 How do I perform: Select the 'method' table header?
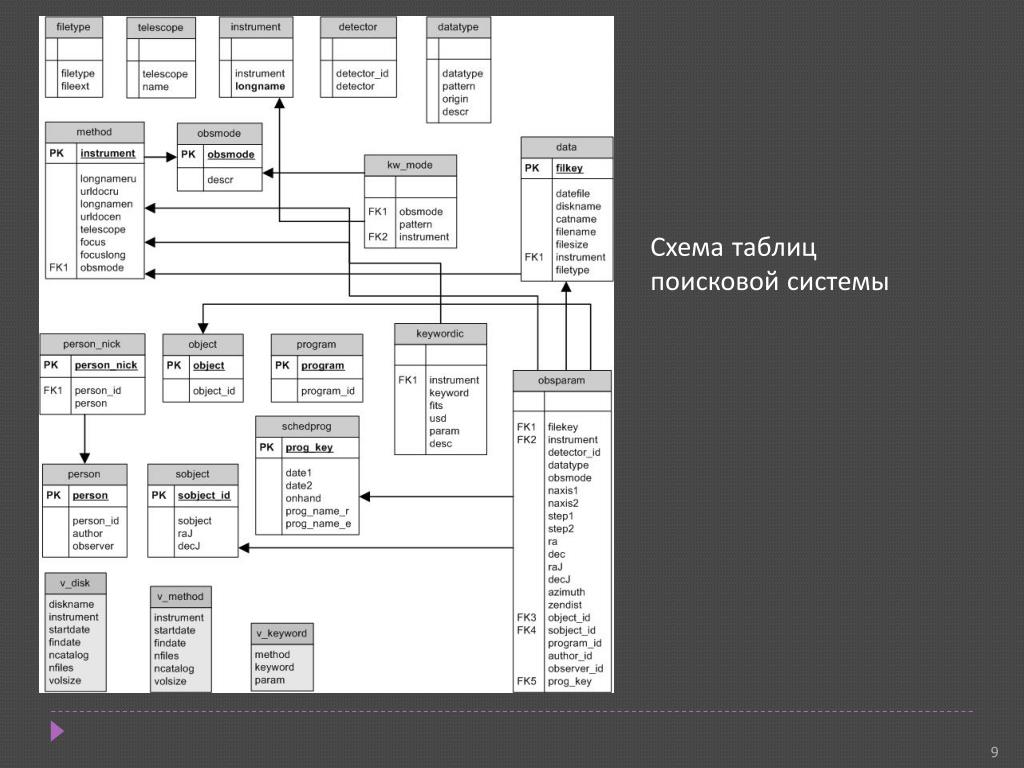point(95,132)
